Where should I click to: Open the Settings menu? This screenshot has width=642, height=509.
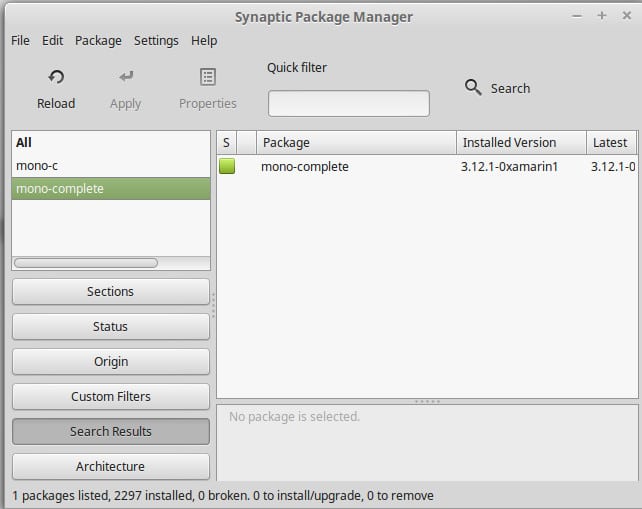pos(156,41)
